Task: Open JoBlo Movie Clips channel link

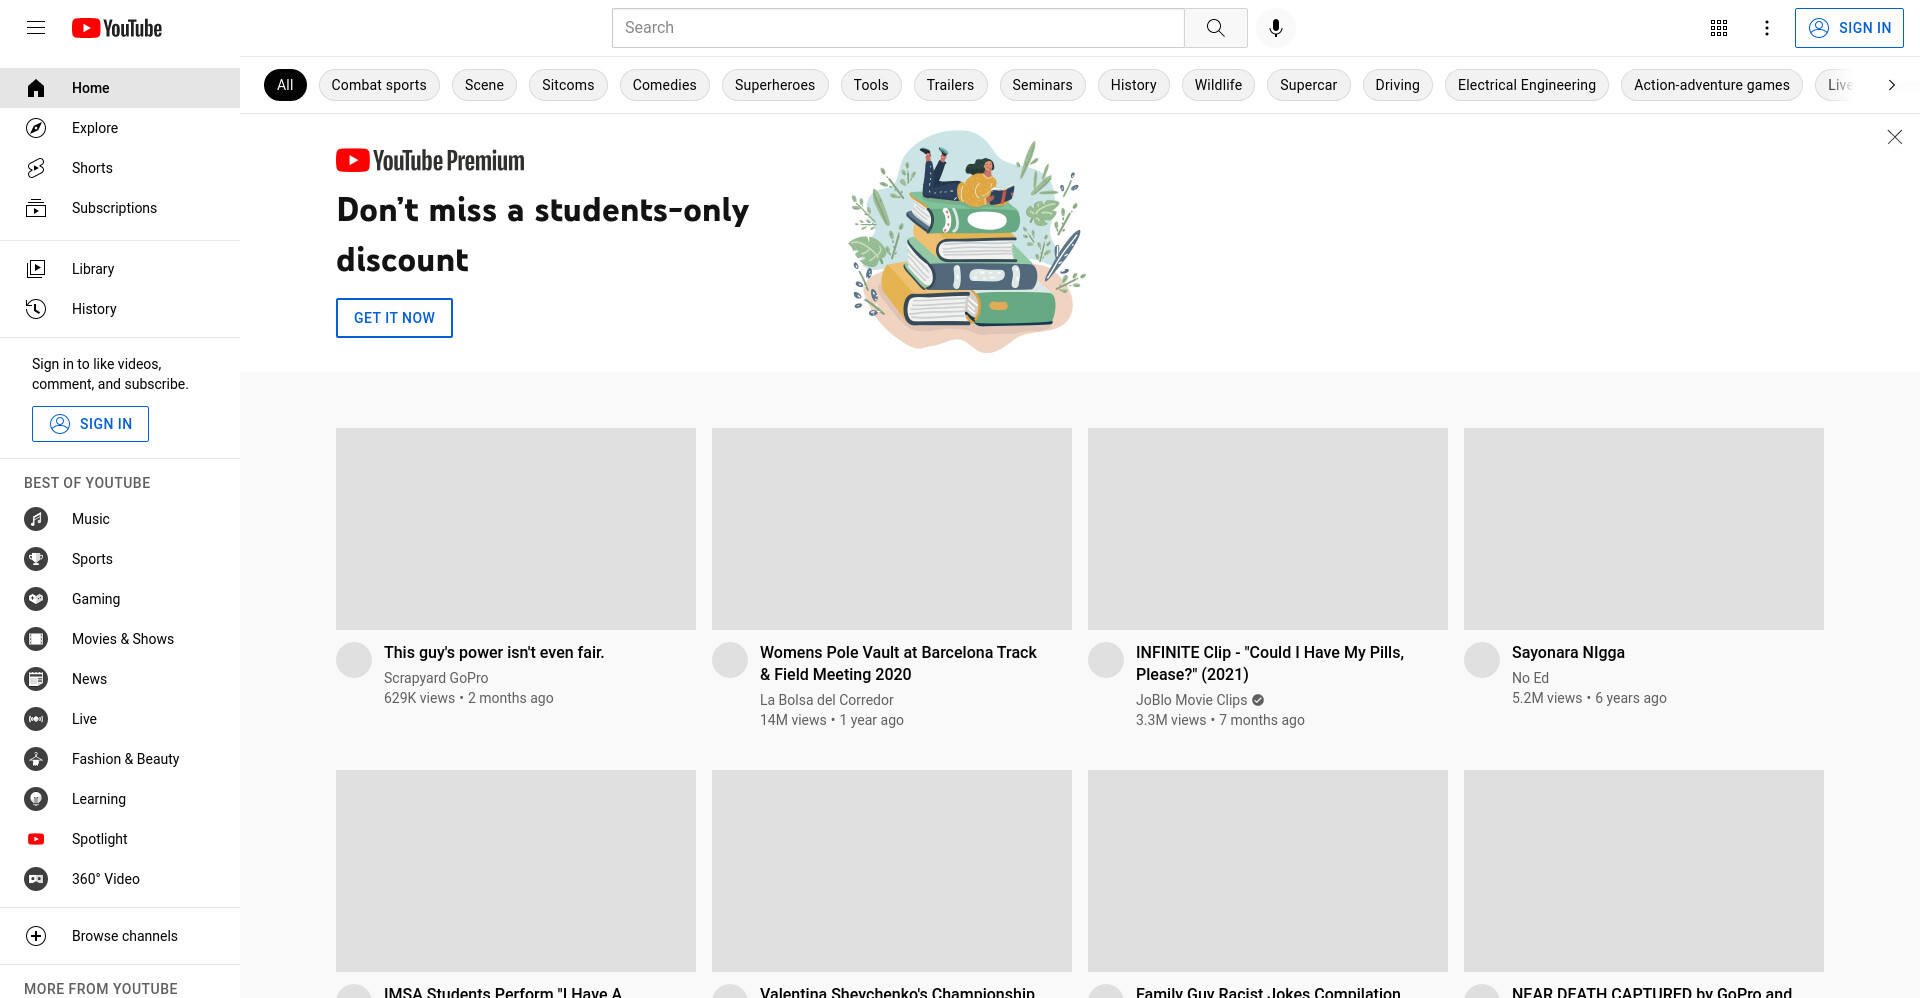Action: click(x=1191, y=700)
